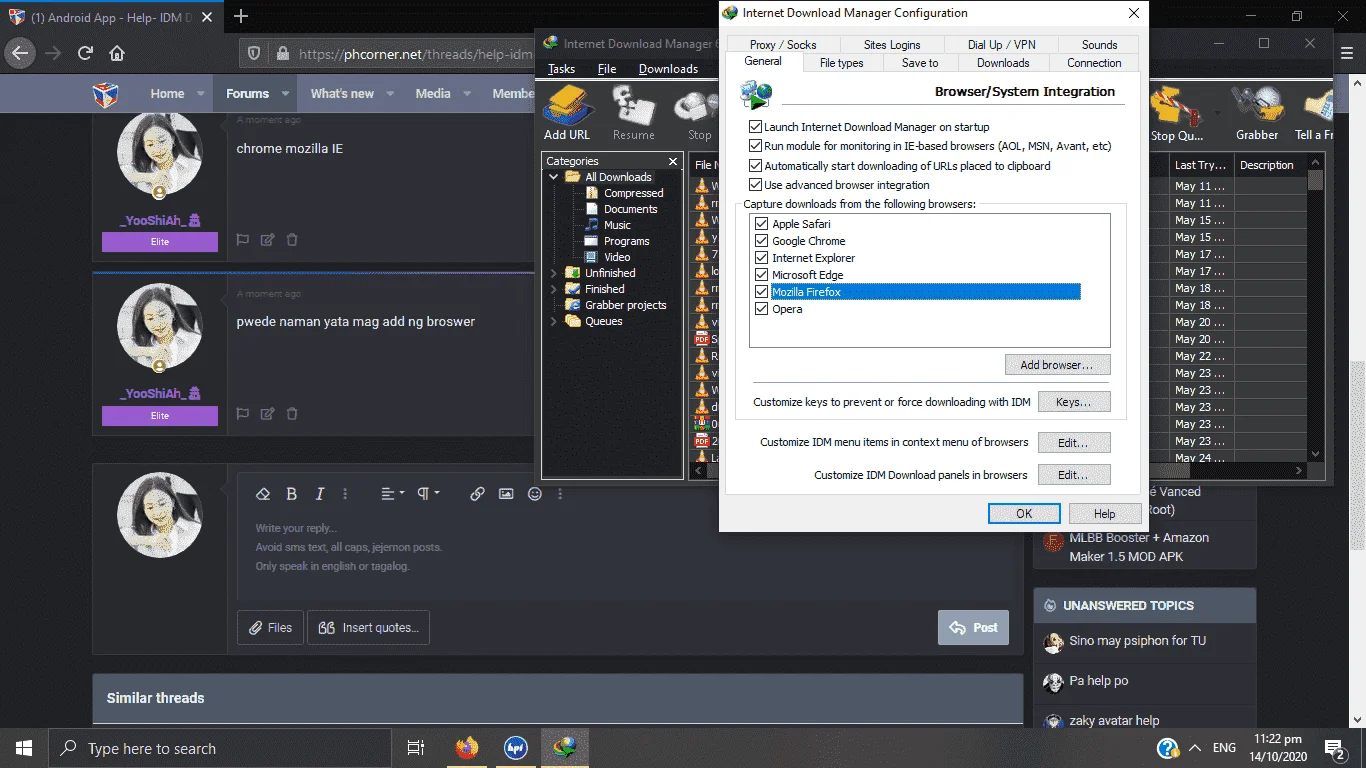Switch to Save to tab
The image size is (1366, 768).
point(920,62)
